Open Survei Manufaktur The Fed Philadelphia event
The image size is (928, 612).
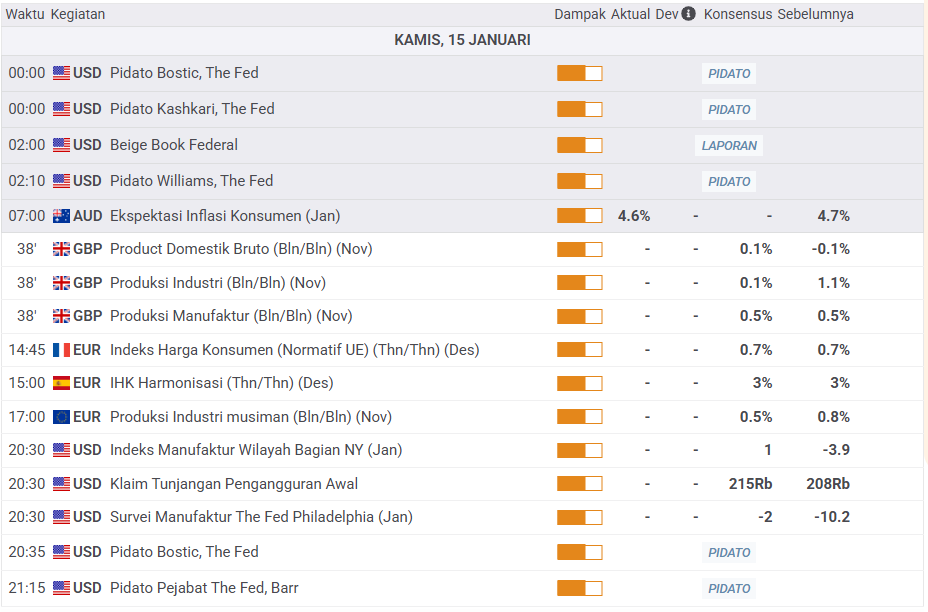pyautogui.click(x=260, y=517)
